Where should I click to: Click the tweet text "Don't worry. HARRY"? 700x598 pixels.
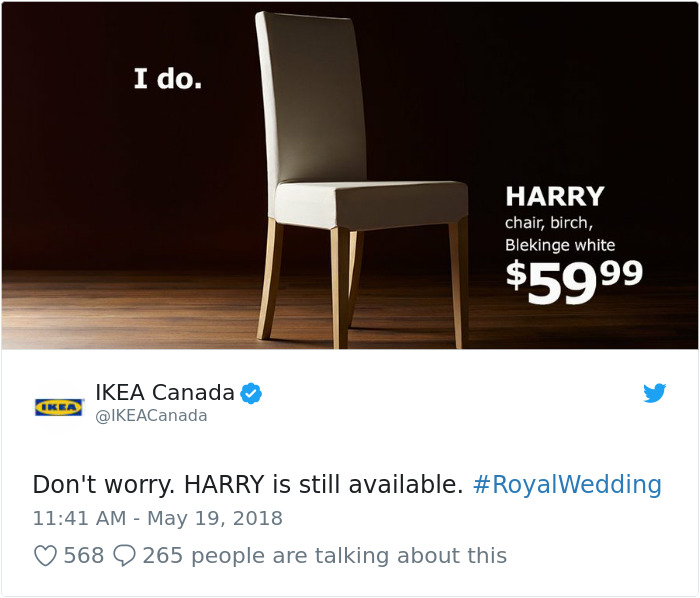[x=149, y=484]
